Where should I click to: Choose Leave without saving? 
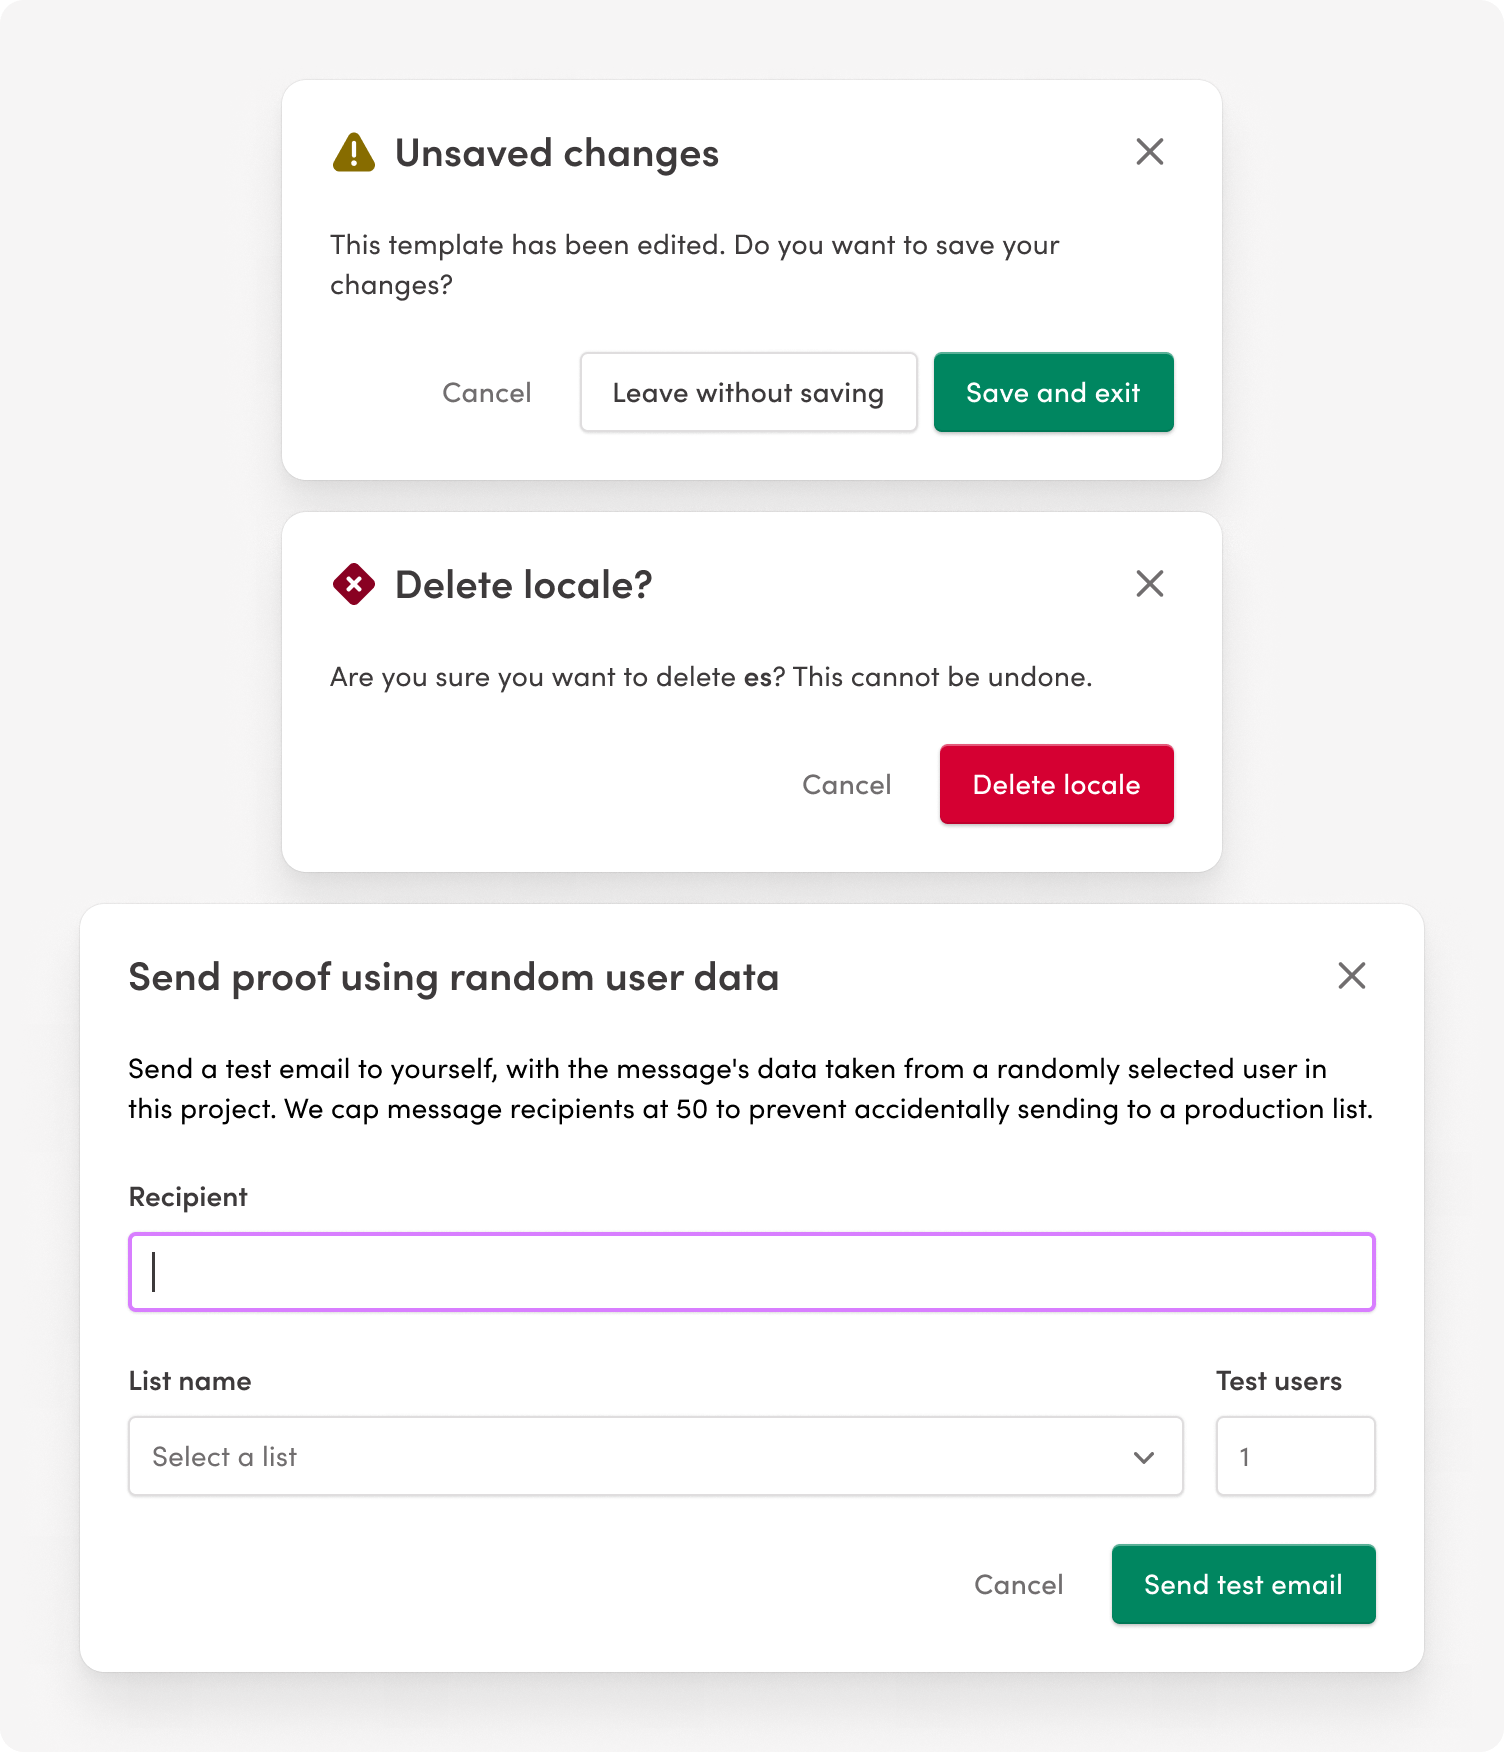coord(748,392)
